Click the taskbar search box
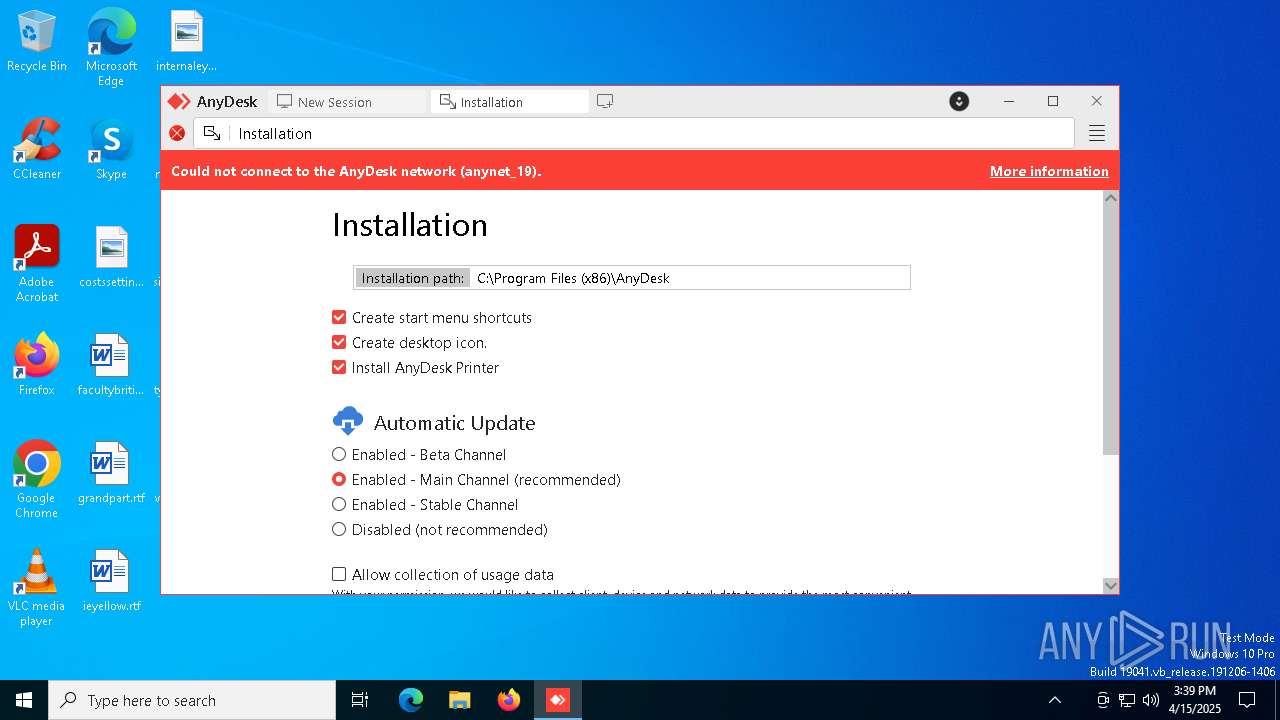 [192, 700]
